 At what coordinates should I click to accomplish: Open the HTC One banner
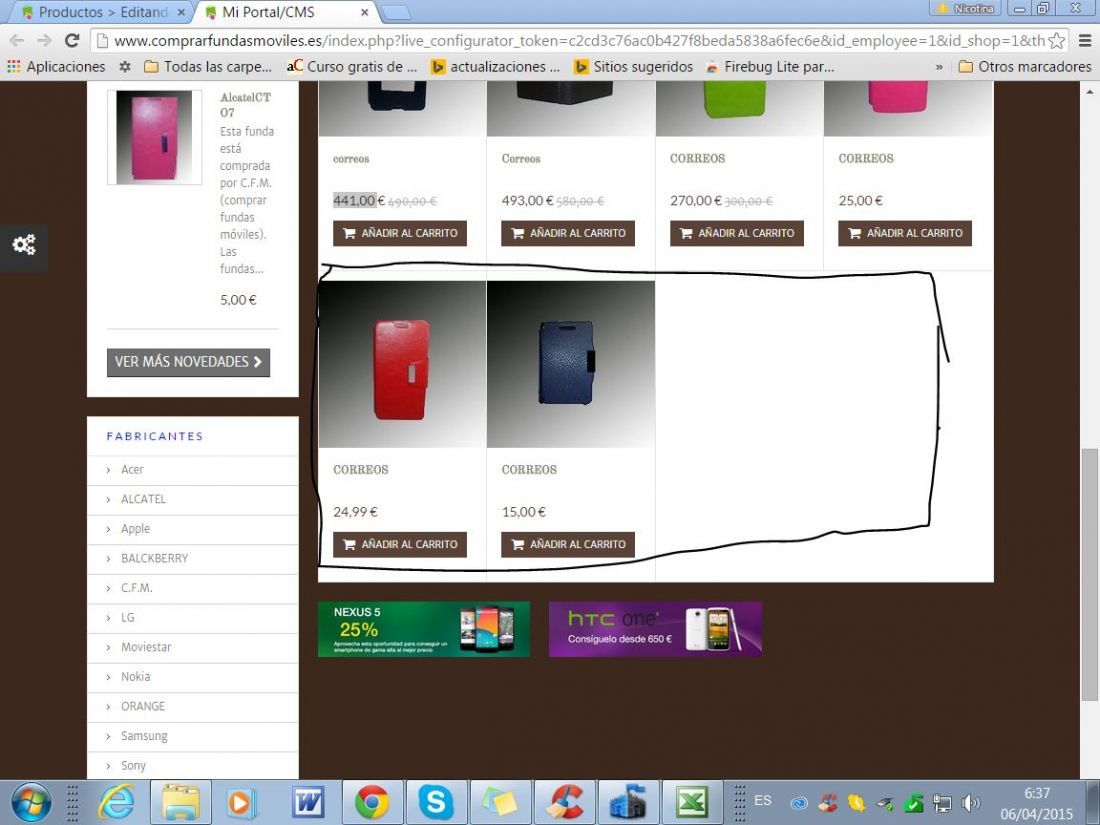coord(655,629)
